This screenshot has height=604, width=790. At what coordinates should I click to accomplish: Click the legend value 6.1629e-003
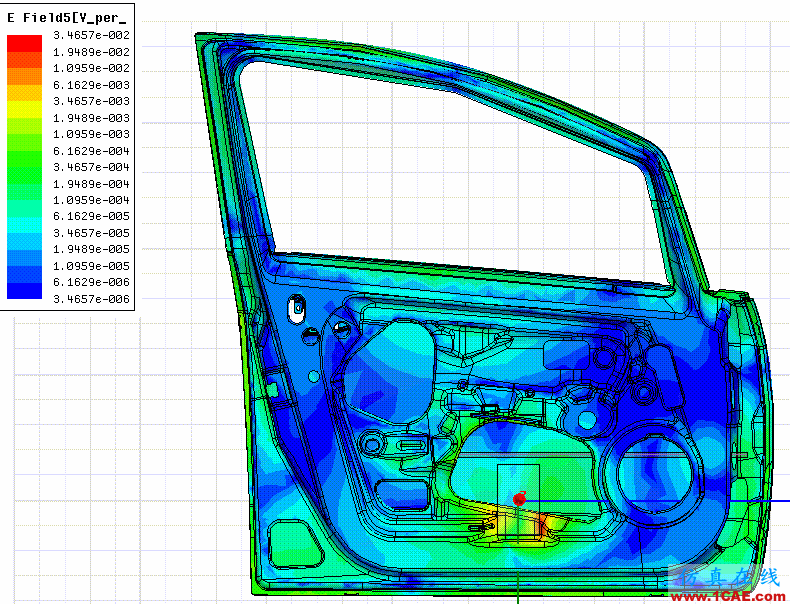tap(91, 85)
